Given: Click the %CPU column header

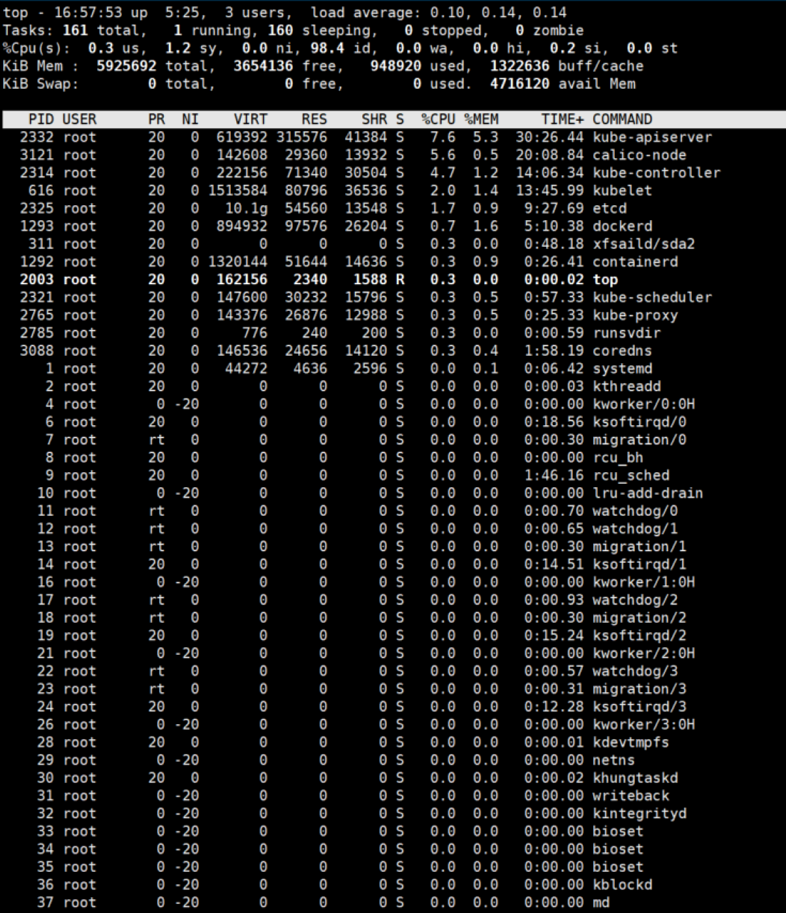Looking at the screenshot, I should point(438,119).
